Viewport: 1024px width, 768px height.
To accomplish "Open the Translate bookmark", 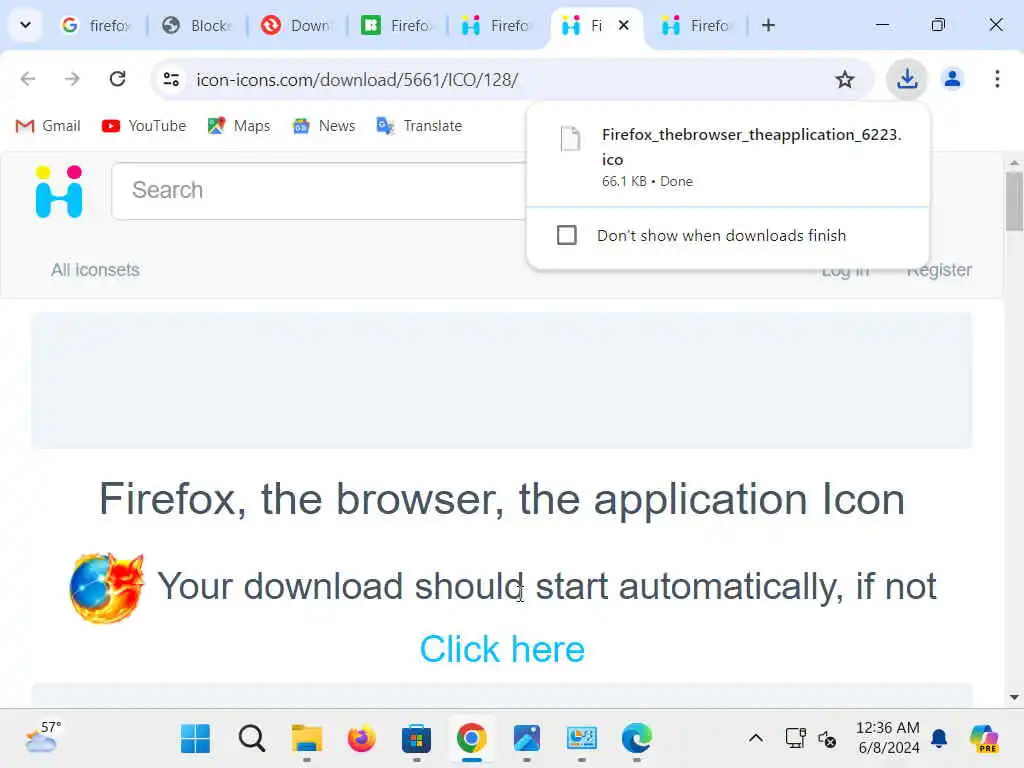I will pyautogui.click(x=419, y=125).
